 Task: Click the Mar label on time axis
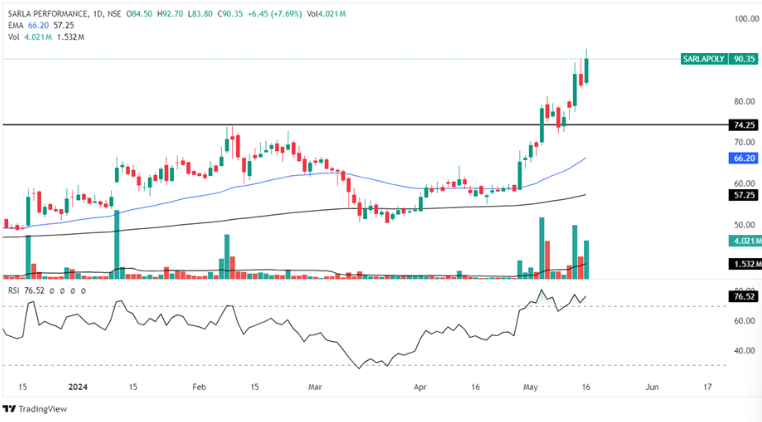(316, 385)
